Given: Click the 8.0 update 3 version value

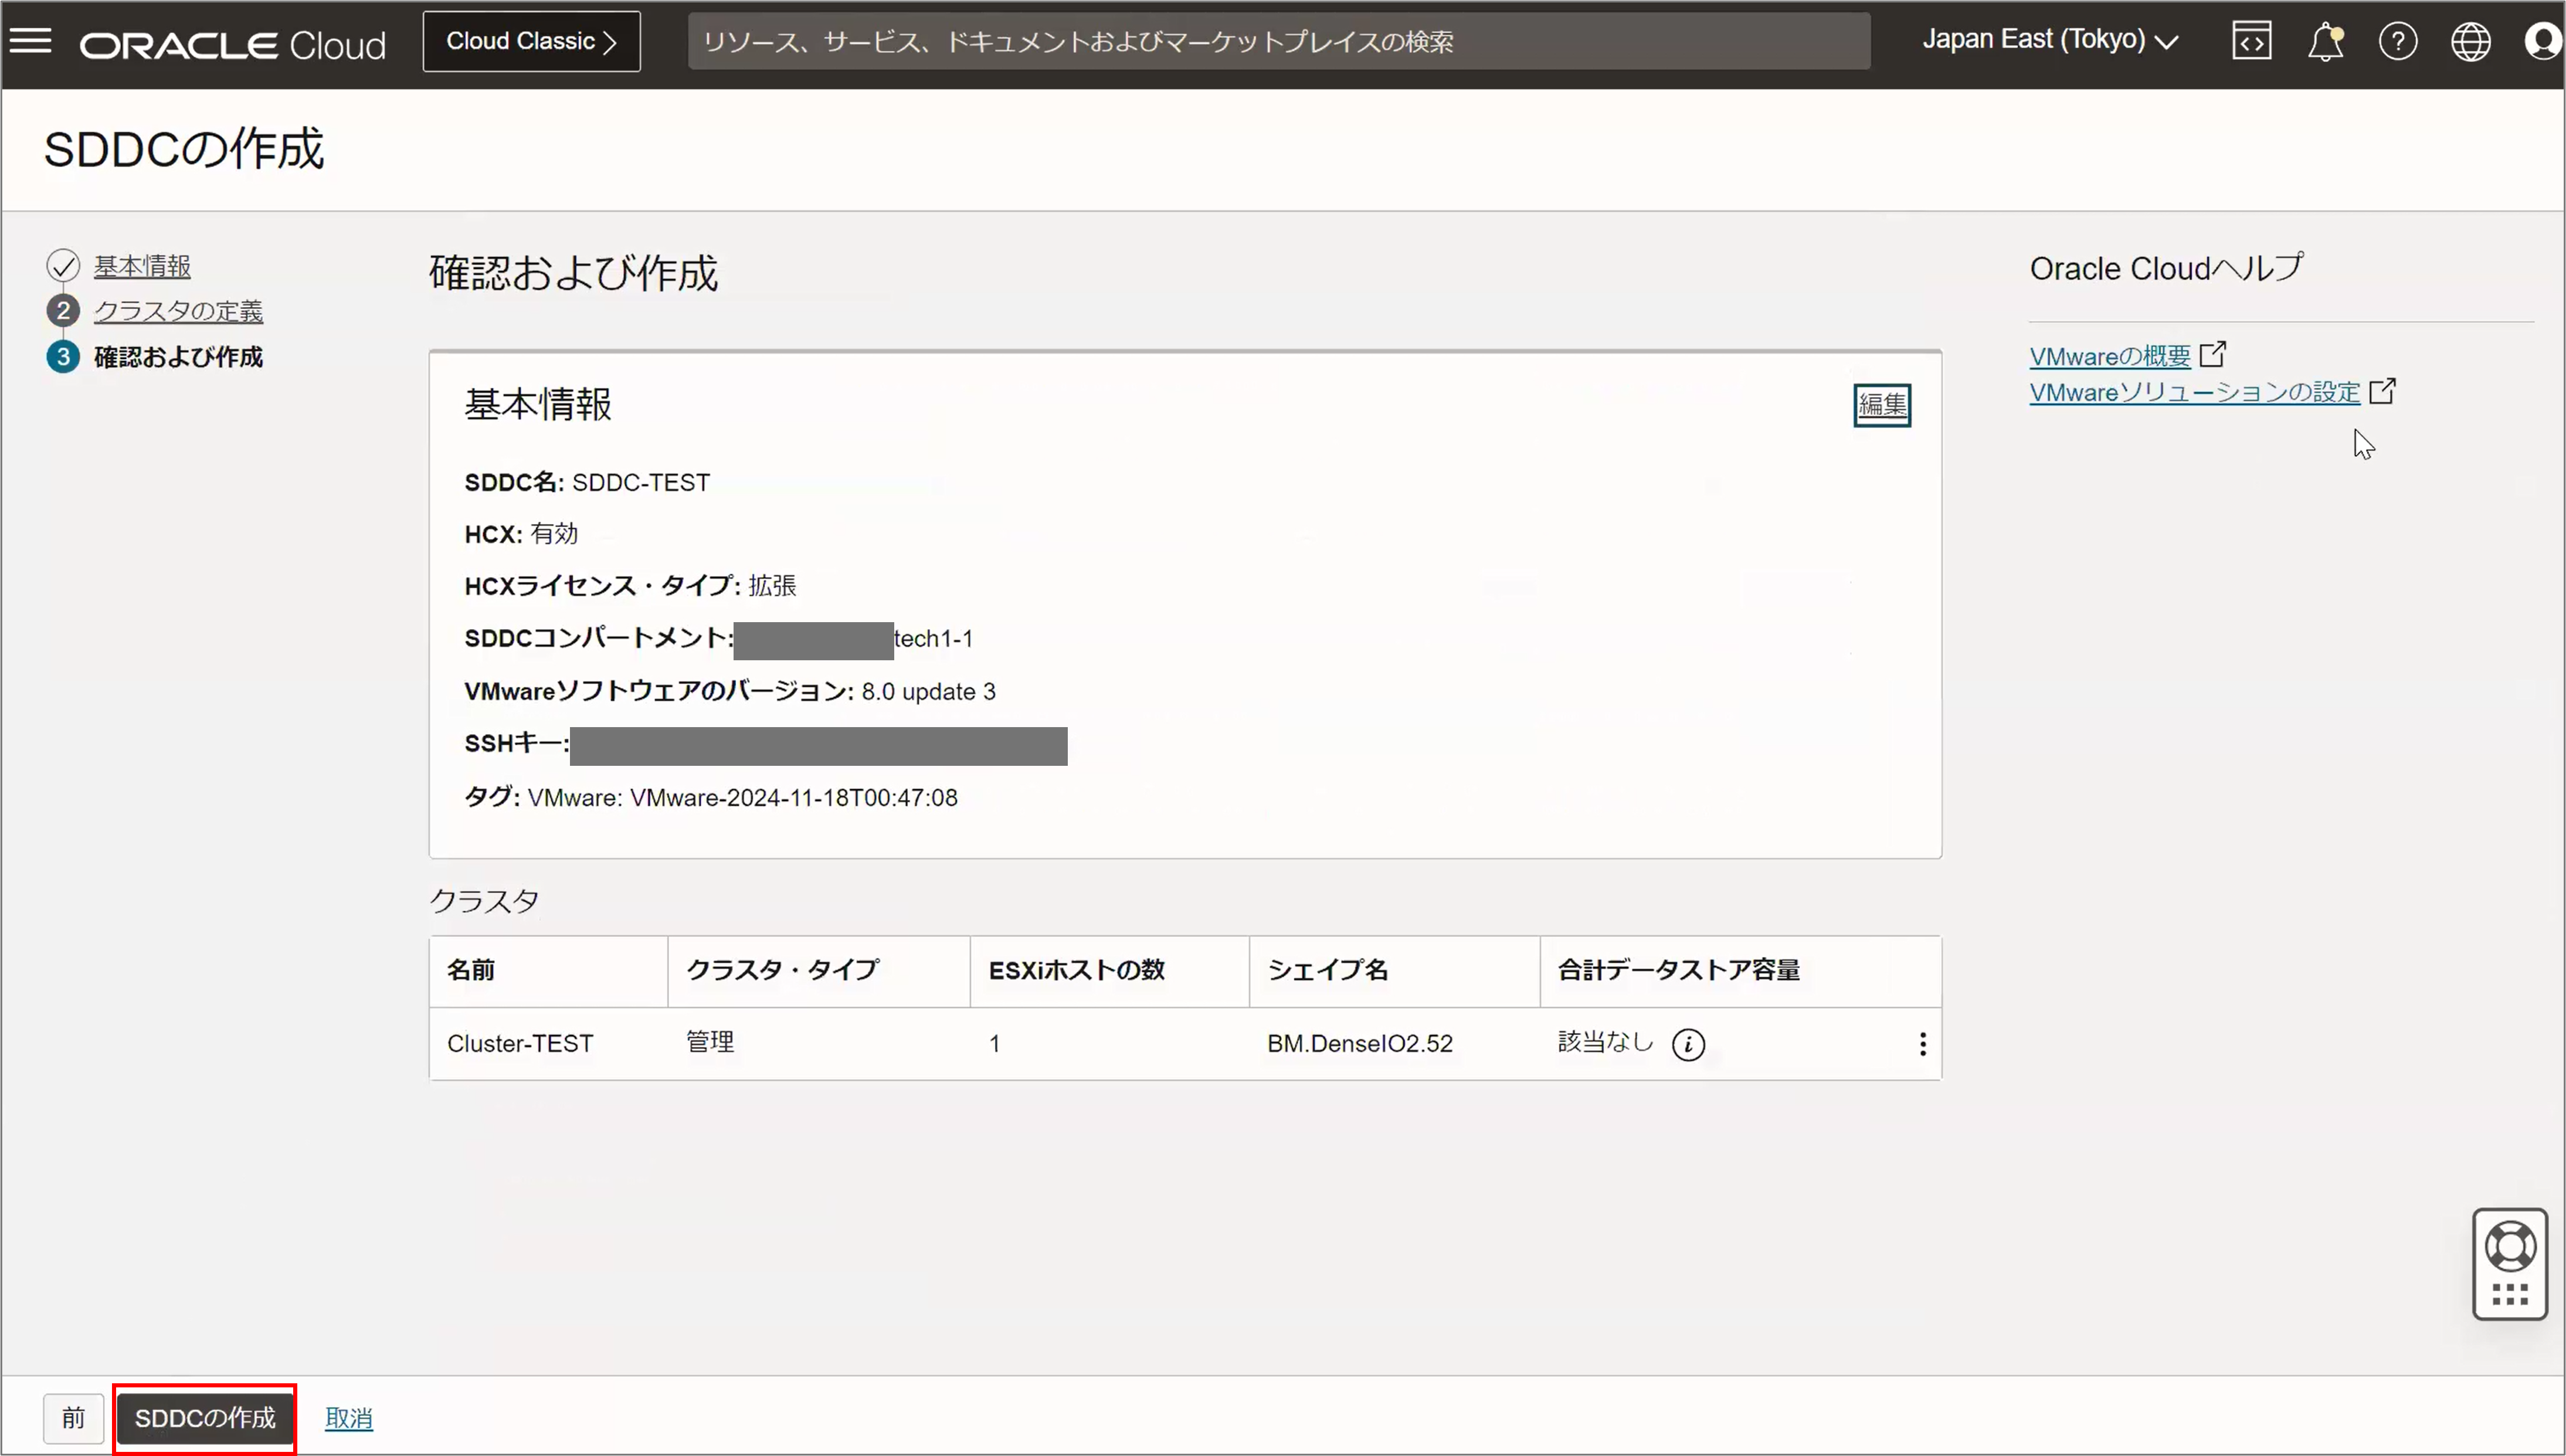Looking at the screenshot, I should point(929,691).
